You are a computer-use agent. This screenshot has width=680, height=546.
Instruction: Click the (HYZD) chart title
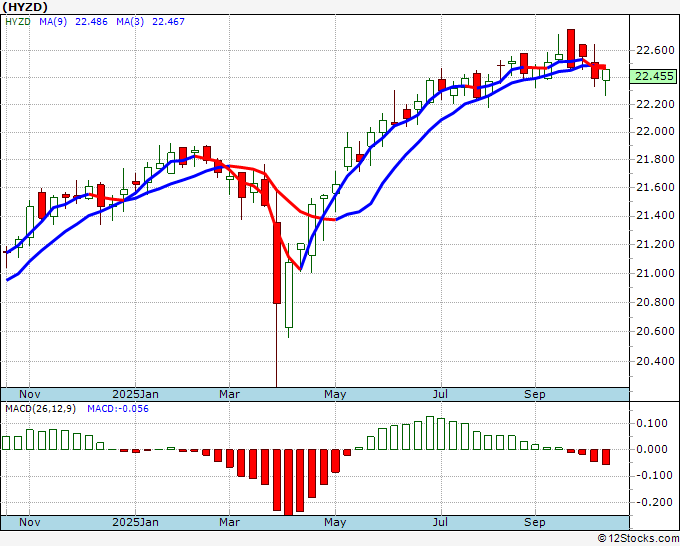(25, 7)
